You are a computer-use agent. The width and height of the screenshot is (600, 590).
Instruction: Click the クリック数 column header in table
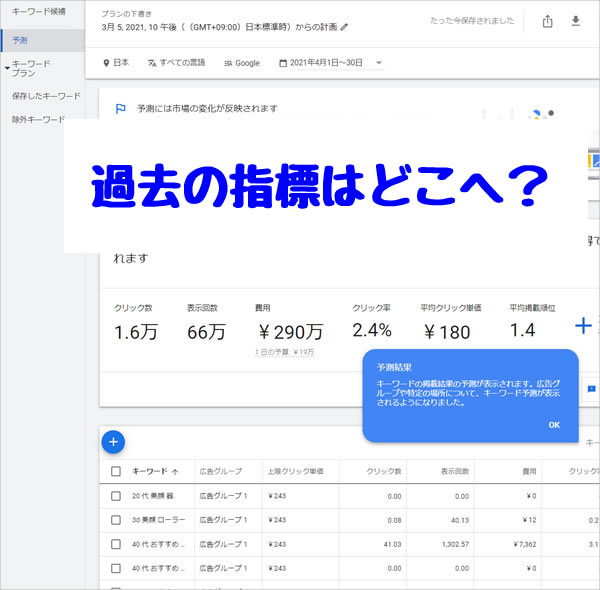coord(384,471)
